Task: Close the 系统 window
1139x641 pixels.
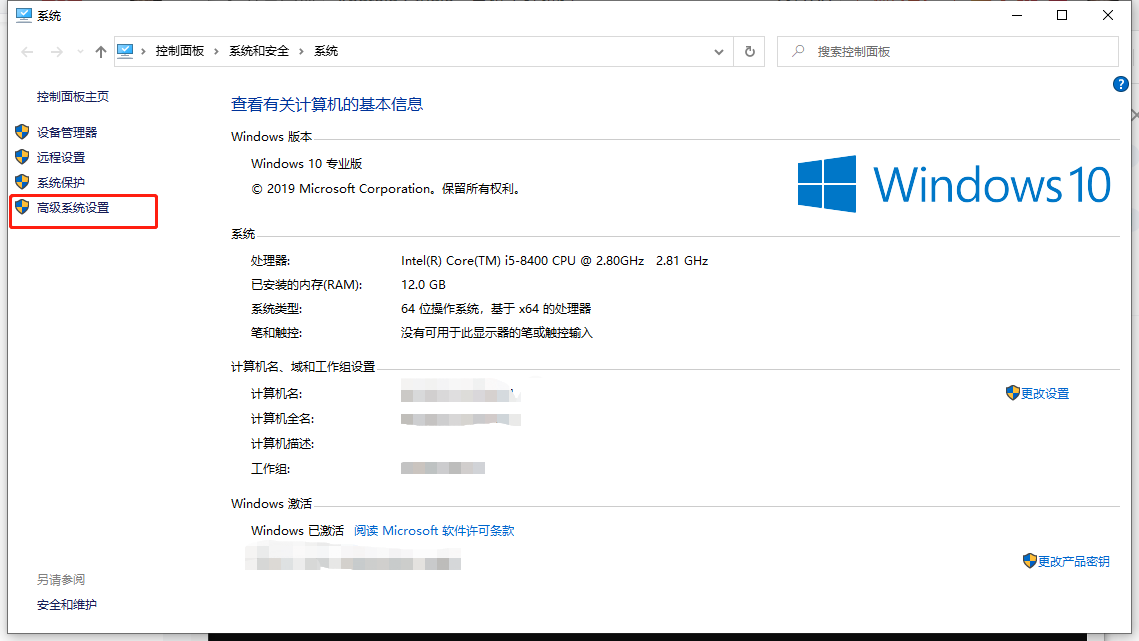Action: (1108, 15)
